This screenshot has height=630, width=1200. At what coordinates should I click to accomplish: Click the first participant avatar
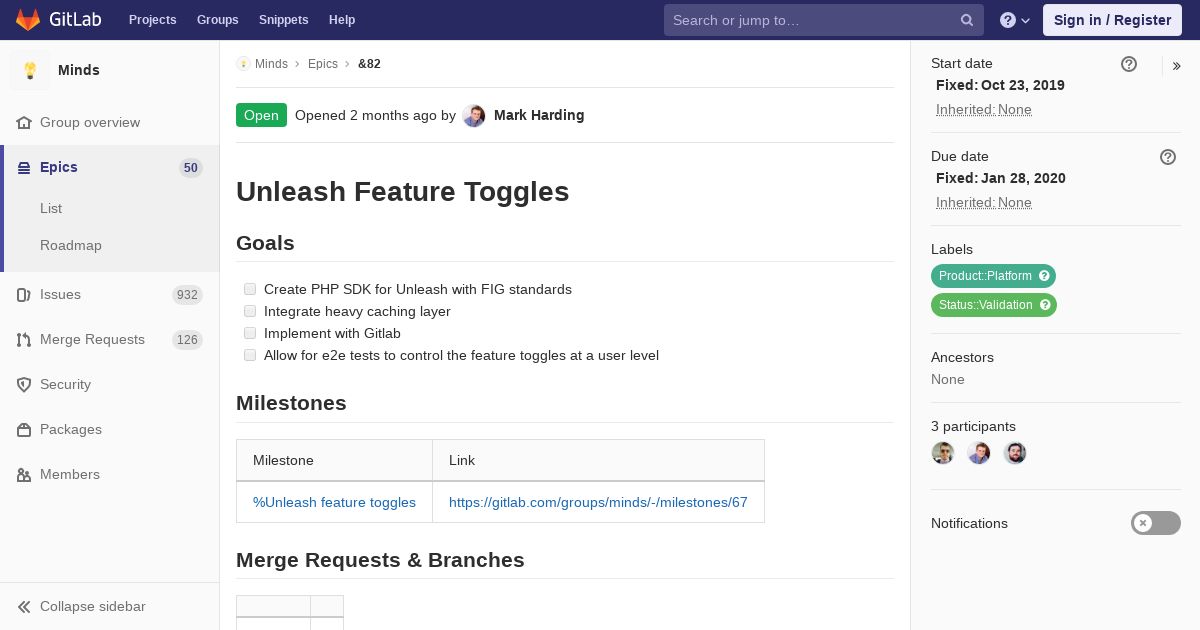(x=943, y=453)
